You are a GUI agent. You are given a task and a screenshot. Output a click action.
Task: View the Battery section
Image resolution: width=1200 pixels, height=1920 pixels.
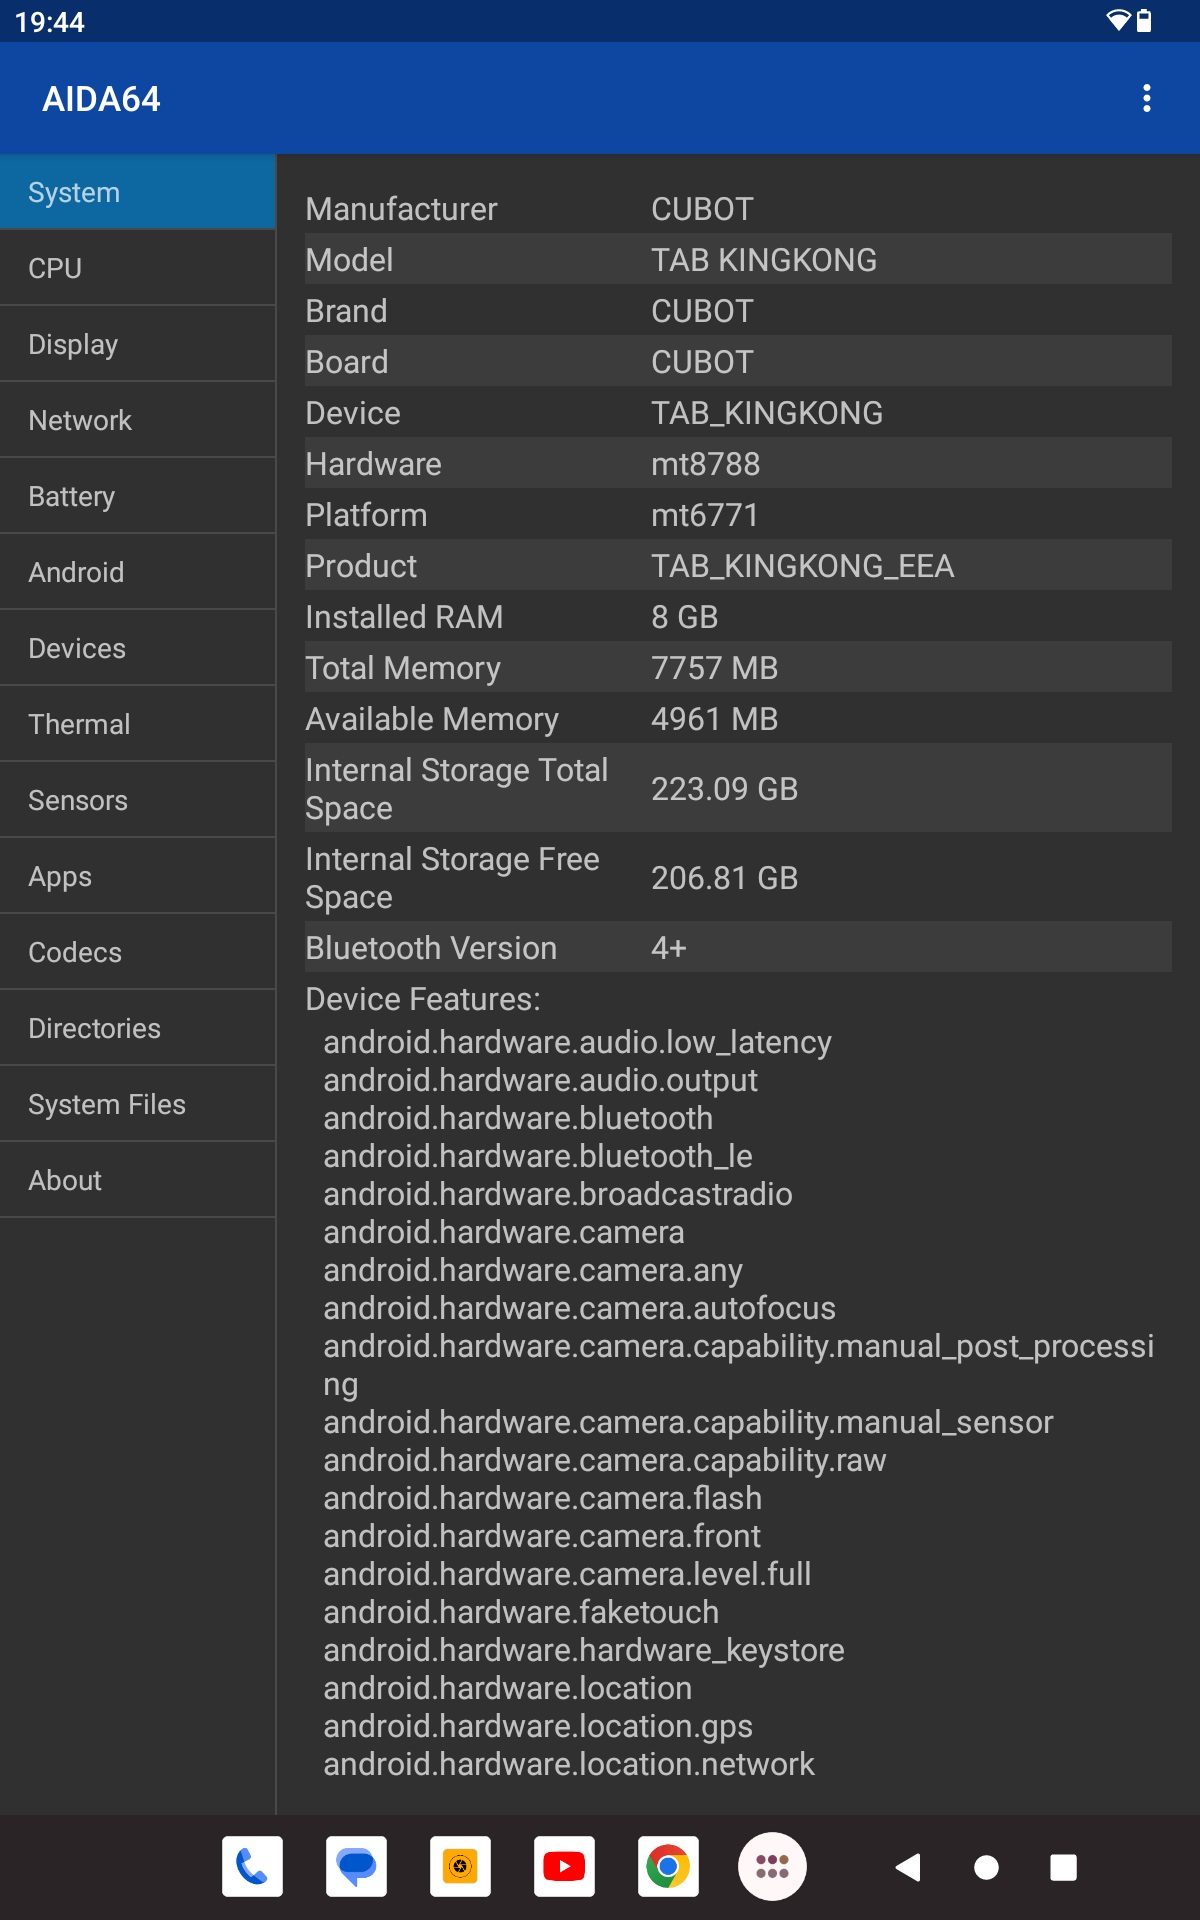[x=138, y=496]
